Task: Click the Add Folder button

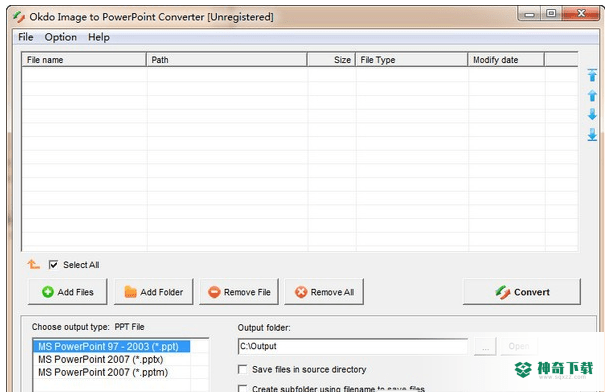Action: click(154, 292)
